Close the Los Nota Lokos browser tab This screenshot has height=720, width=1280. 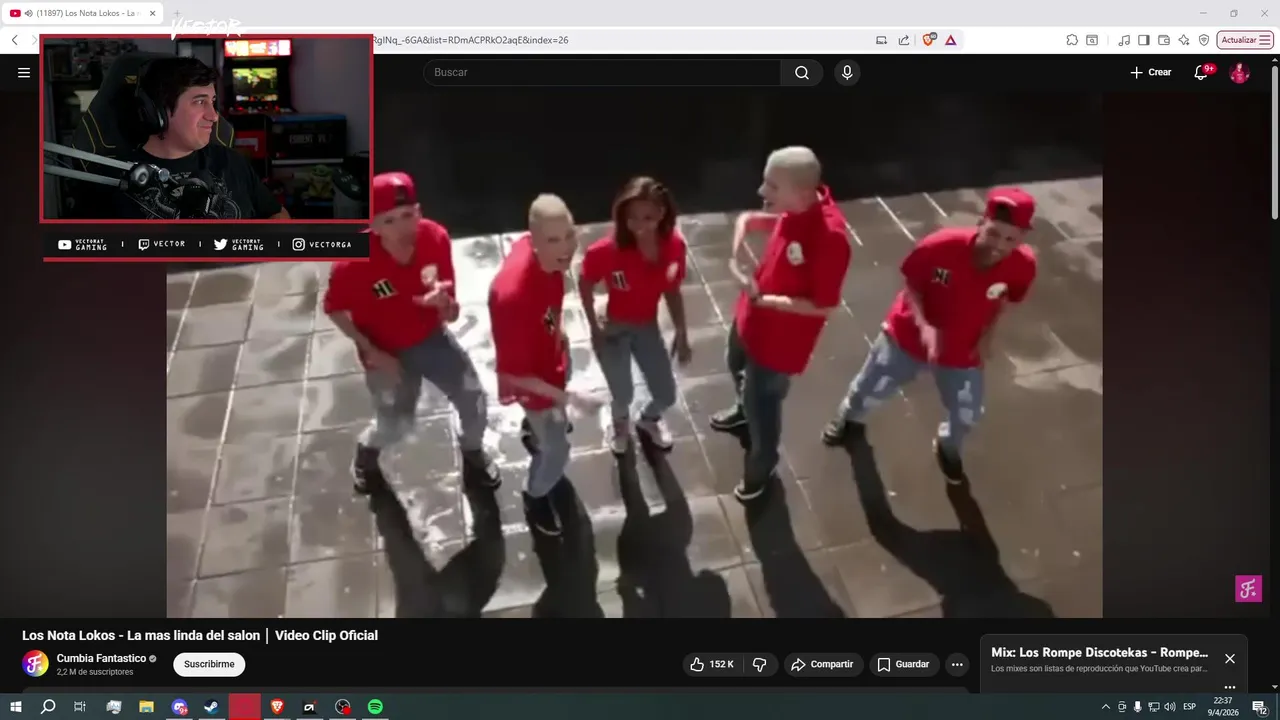(153, 13)
